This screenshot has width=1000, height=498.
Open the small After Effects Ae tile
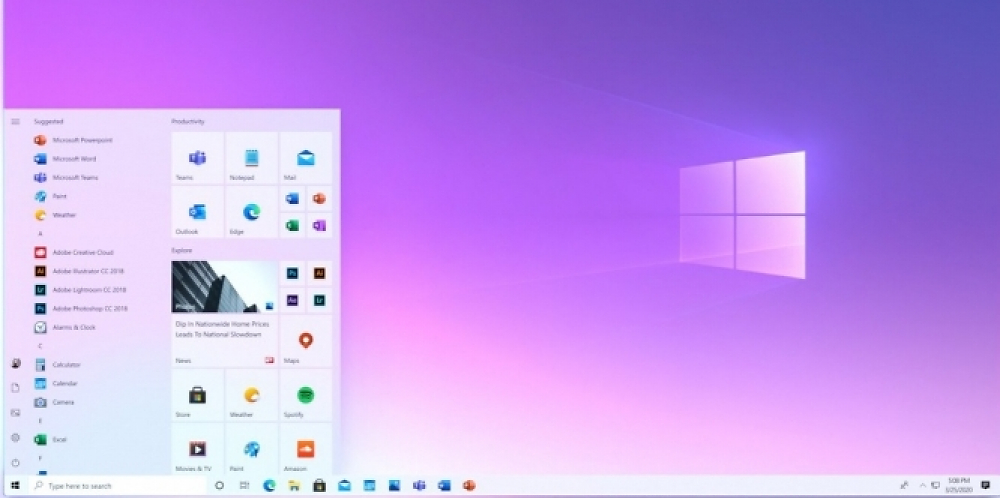pyautogui.click(x=293, y=300)
